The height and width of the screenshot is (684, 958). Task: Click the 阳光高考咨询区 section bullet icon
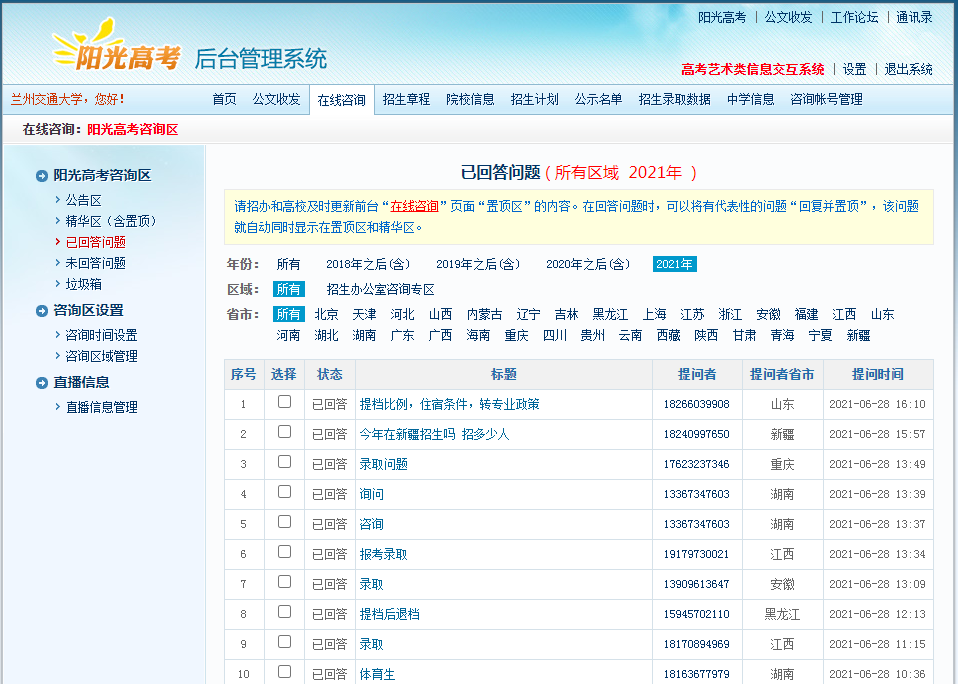point(42,176)
